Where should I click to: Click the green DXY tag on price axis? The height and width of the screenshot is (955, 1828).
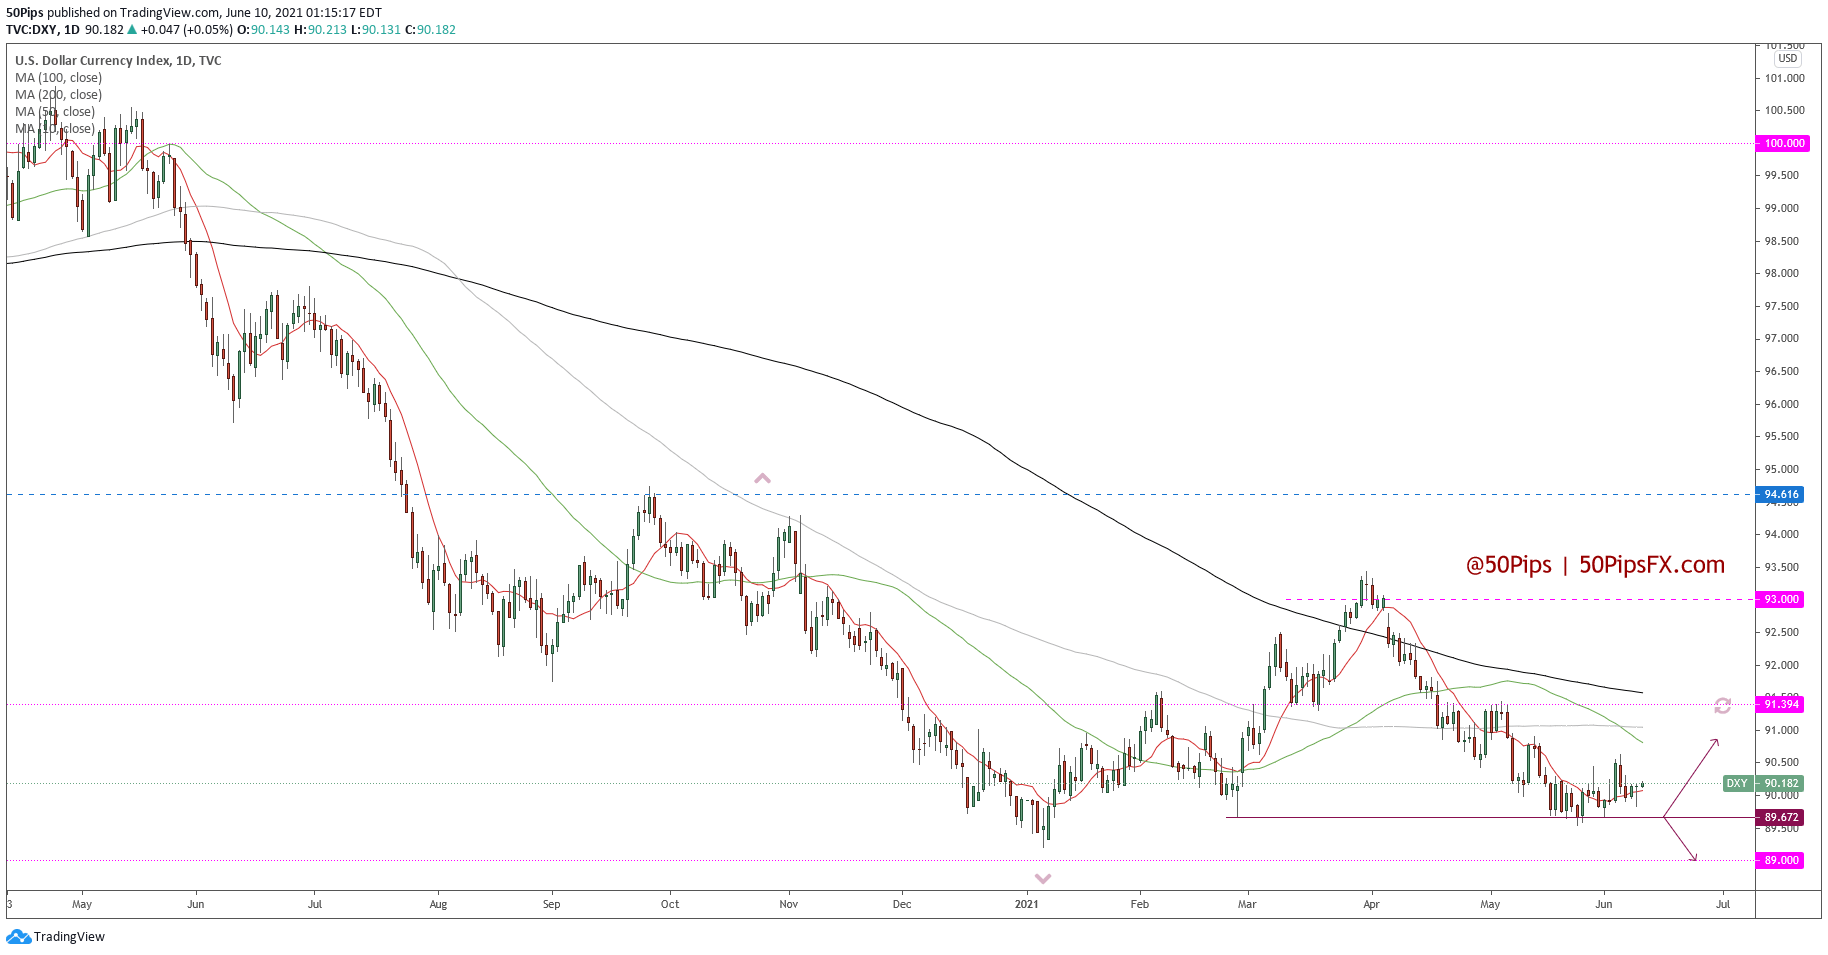tap(1737, 784)
